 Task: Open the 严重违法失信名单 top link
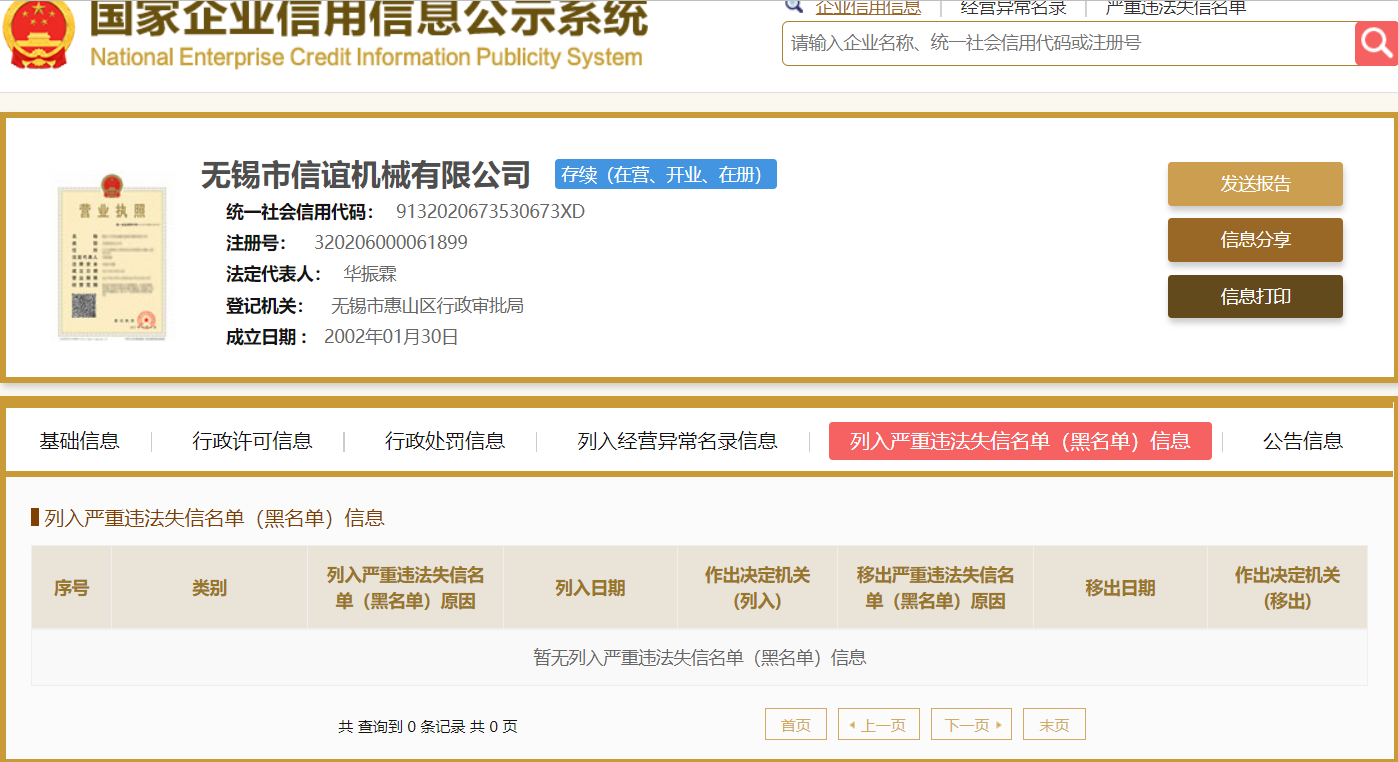[1176, 8]
